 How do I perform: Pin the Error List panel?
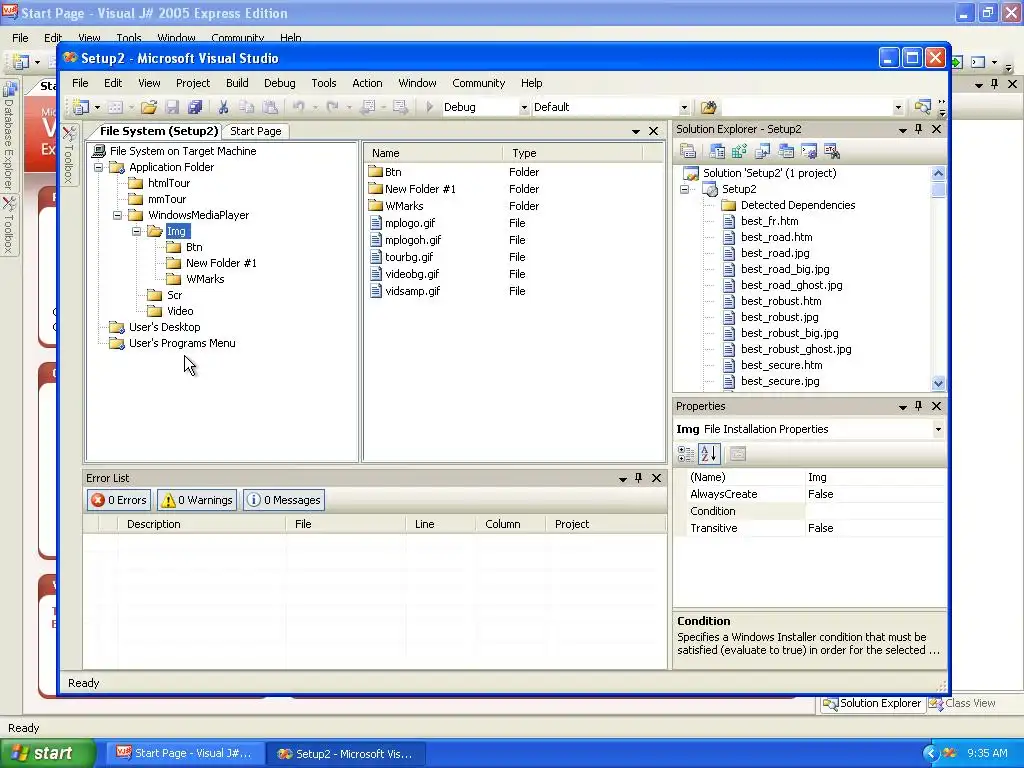tap(639, 478)
